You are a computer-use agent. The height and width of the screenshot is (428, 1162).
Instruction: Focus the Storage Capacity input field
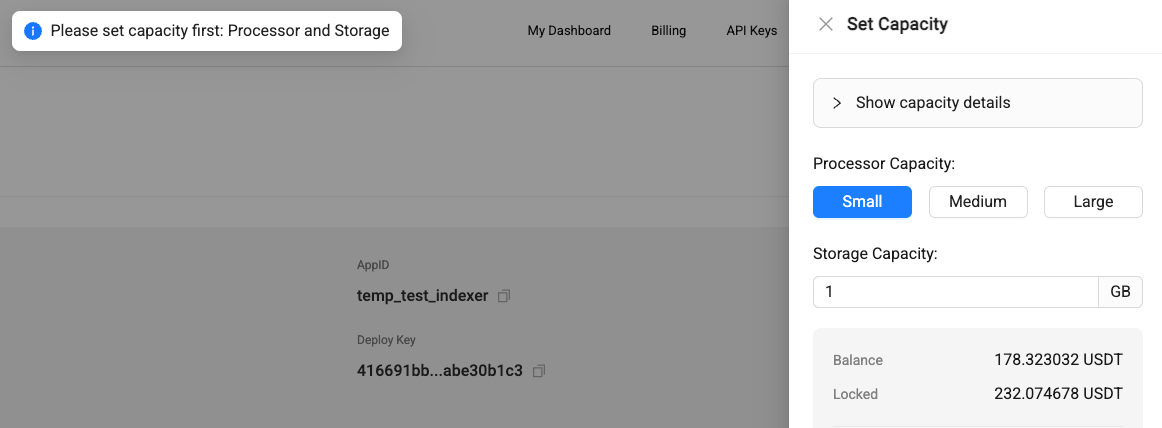click(x=955, y=292)
